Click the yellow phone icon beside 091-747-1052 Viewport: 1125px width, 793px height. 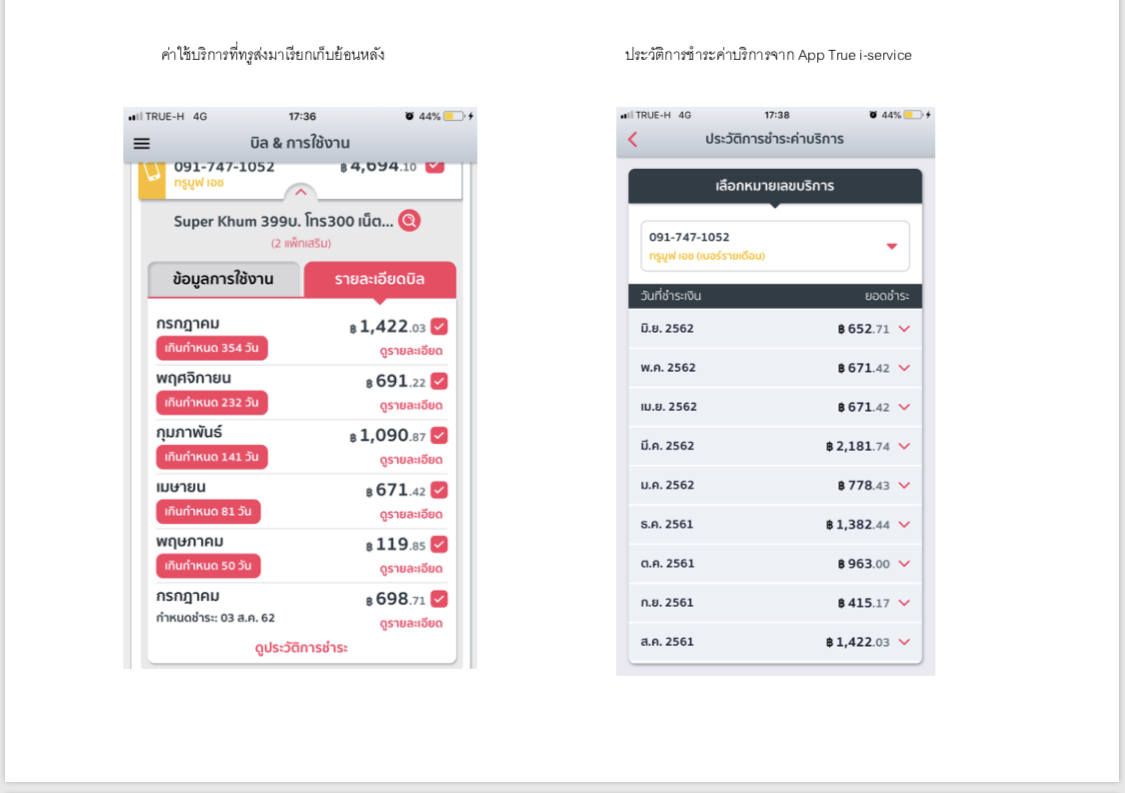click(x=152, y=174)
